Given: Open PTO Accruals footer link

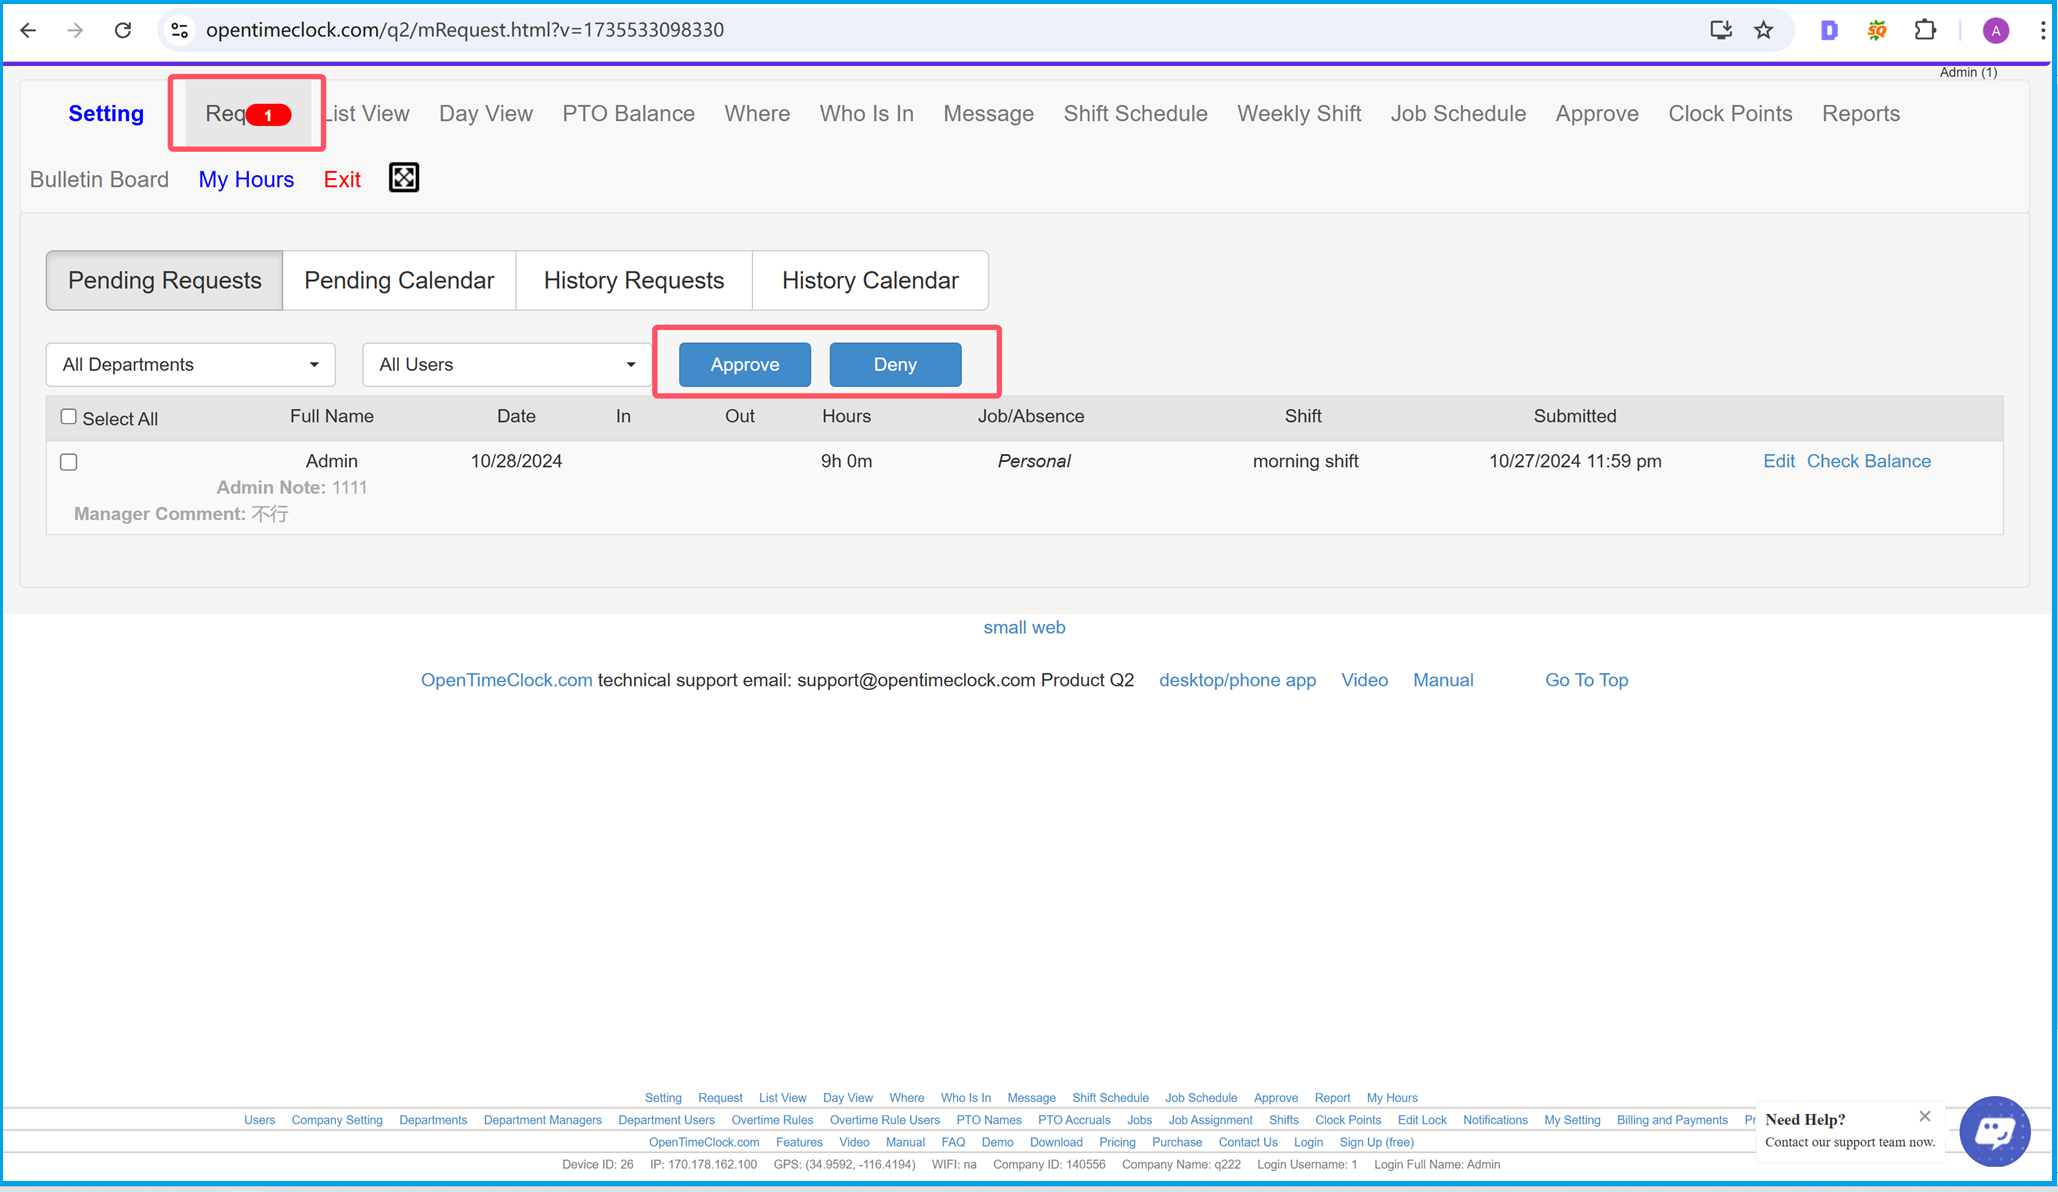Looking at the screenshot, I should pyautogui.click(x=1074, y=1120).
